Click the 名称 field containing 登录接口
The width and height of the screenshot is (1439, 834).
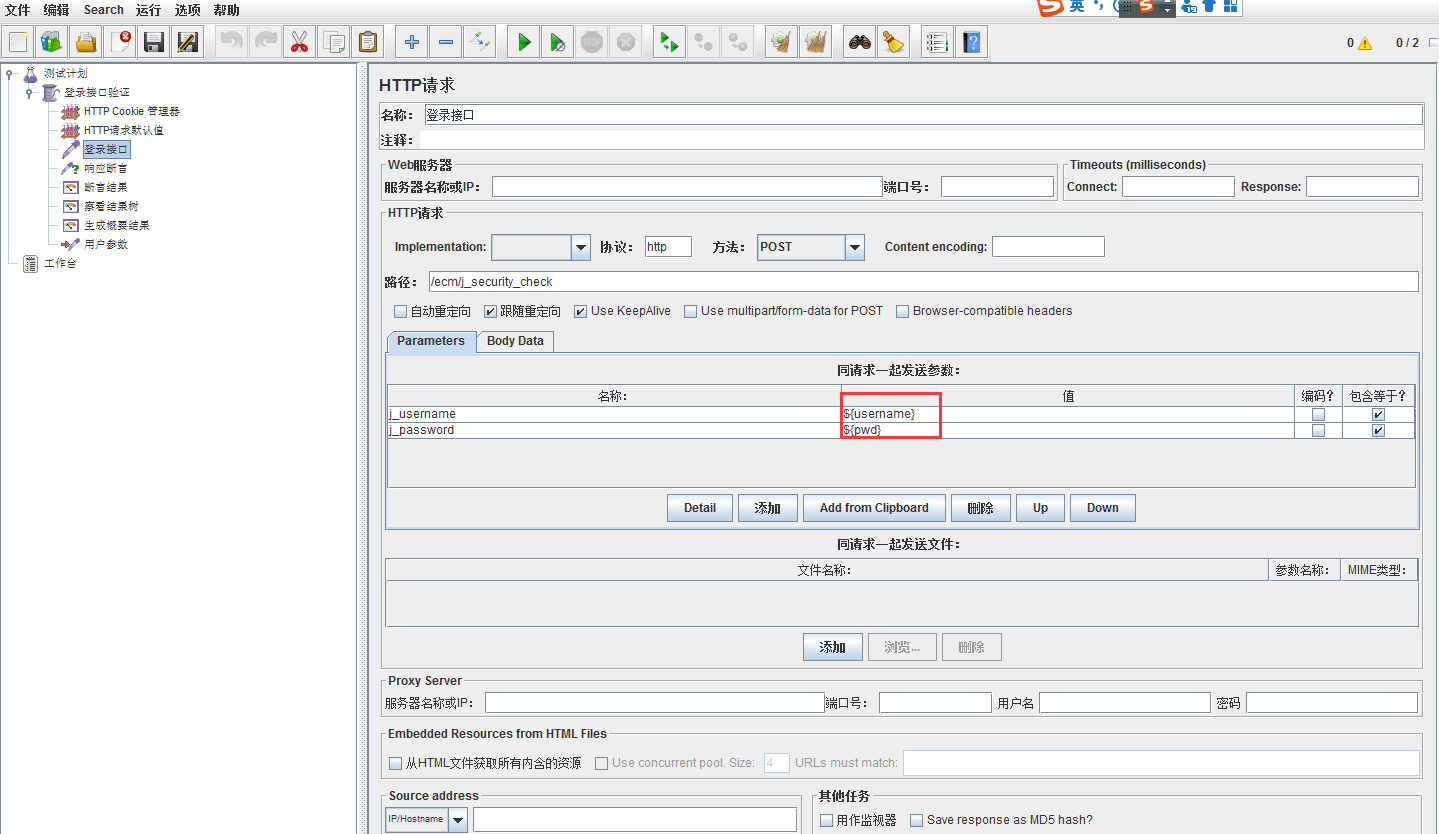click(x=923, y=115)
